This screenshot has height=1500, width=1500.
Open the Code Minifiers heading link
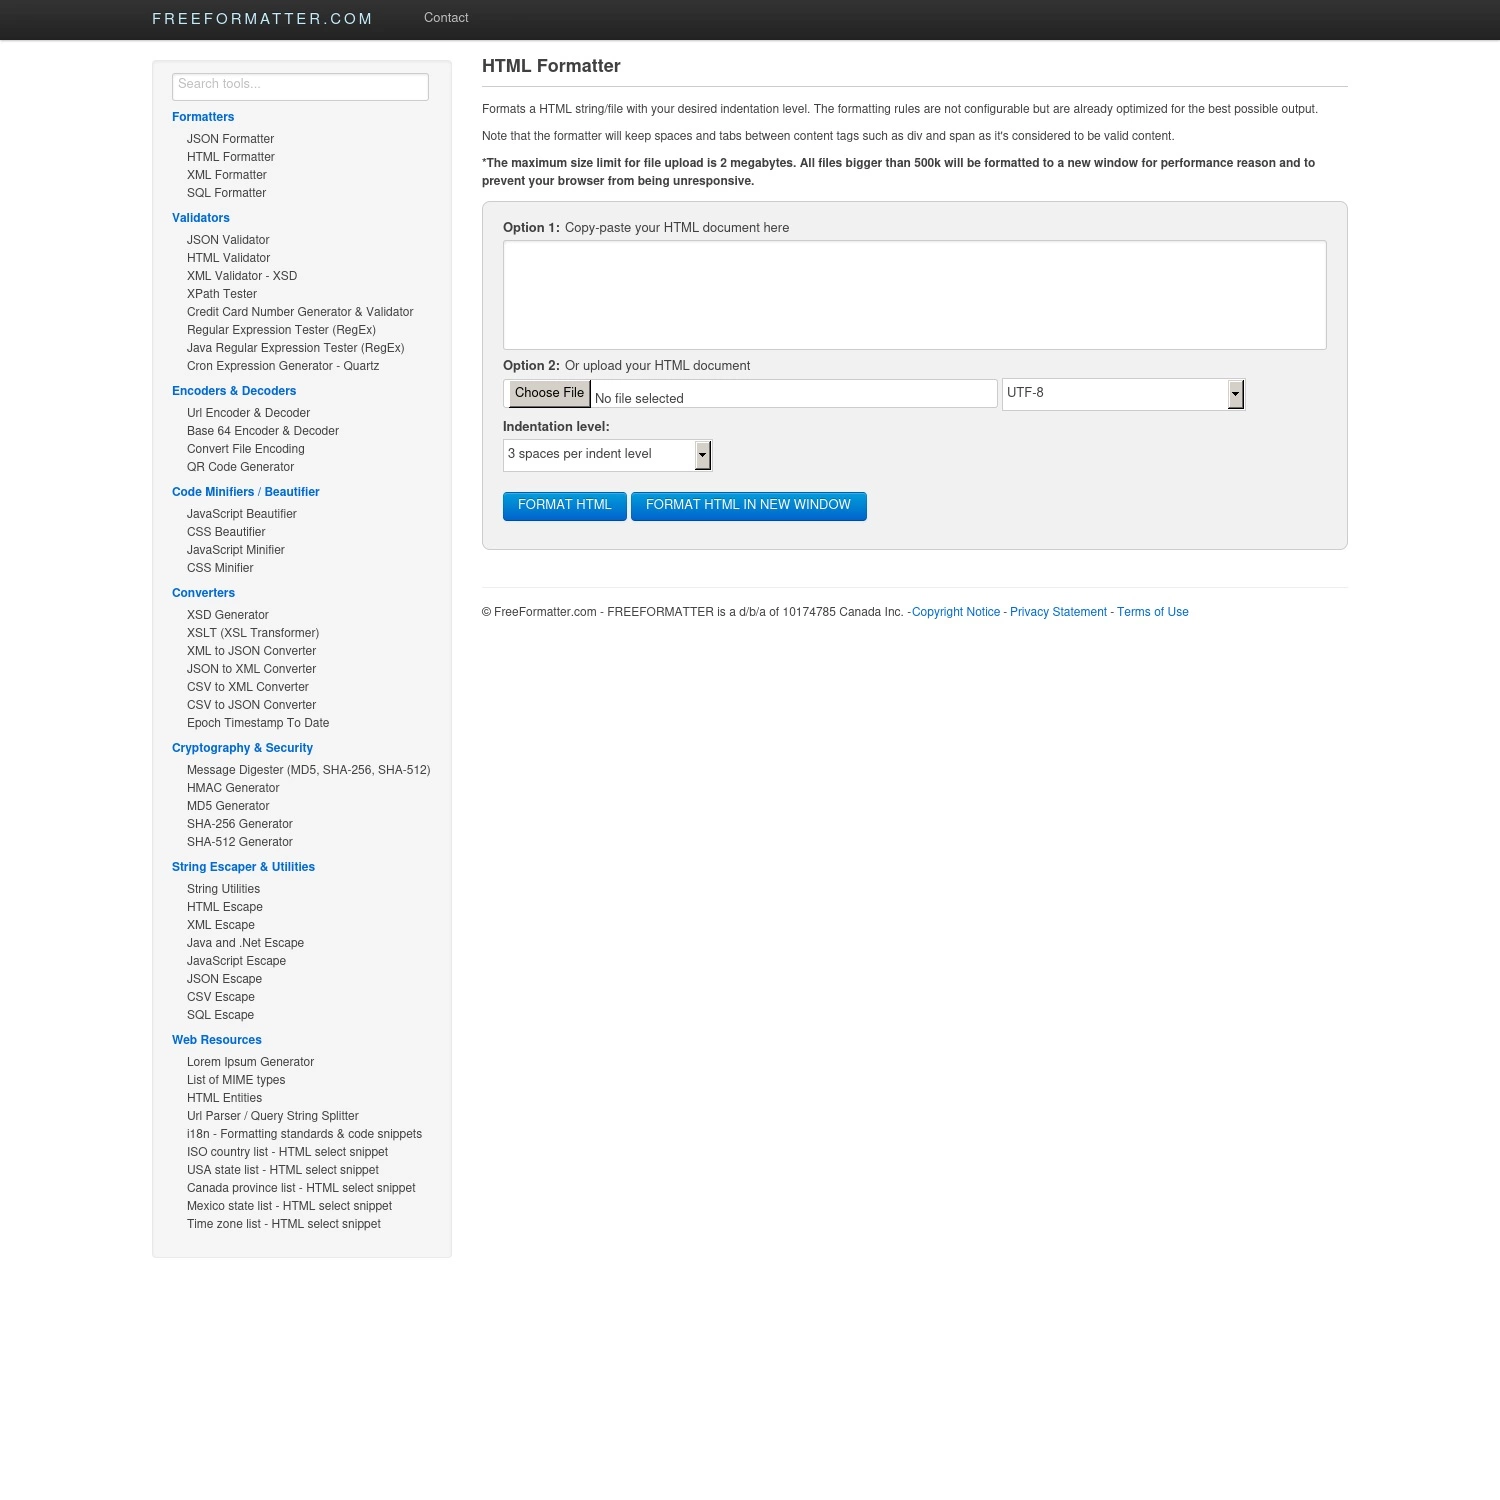[x=214, y=492]
